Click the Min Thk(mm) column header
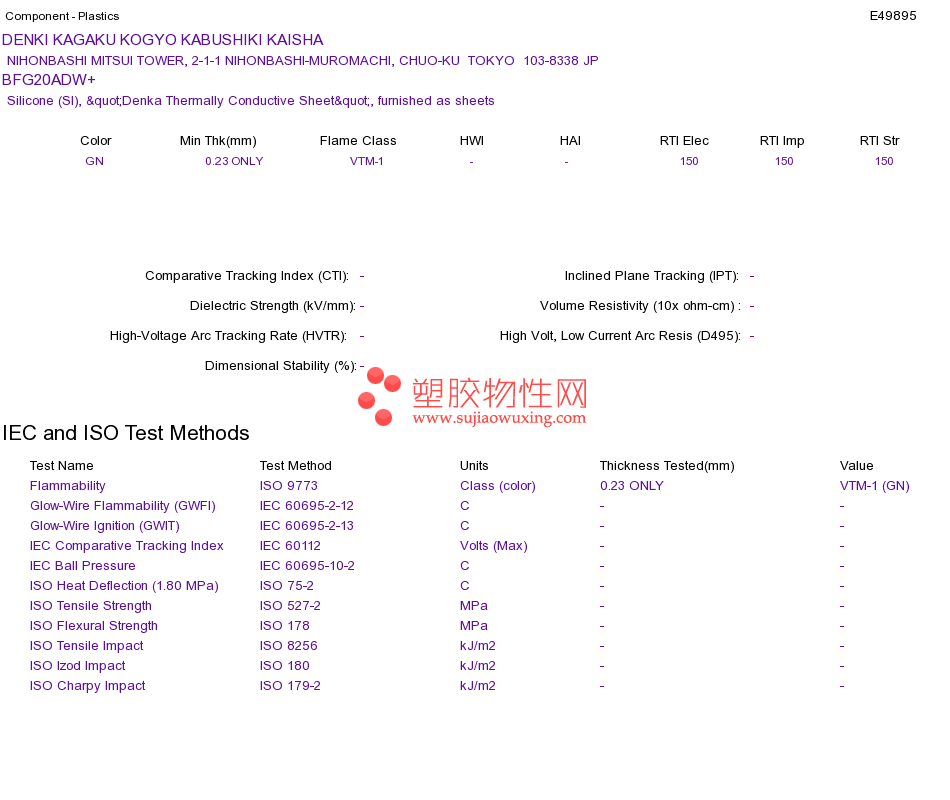This screenshot has height=800, width=950. 218,141
